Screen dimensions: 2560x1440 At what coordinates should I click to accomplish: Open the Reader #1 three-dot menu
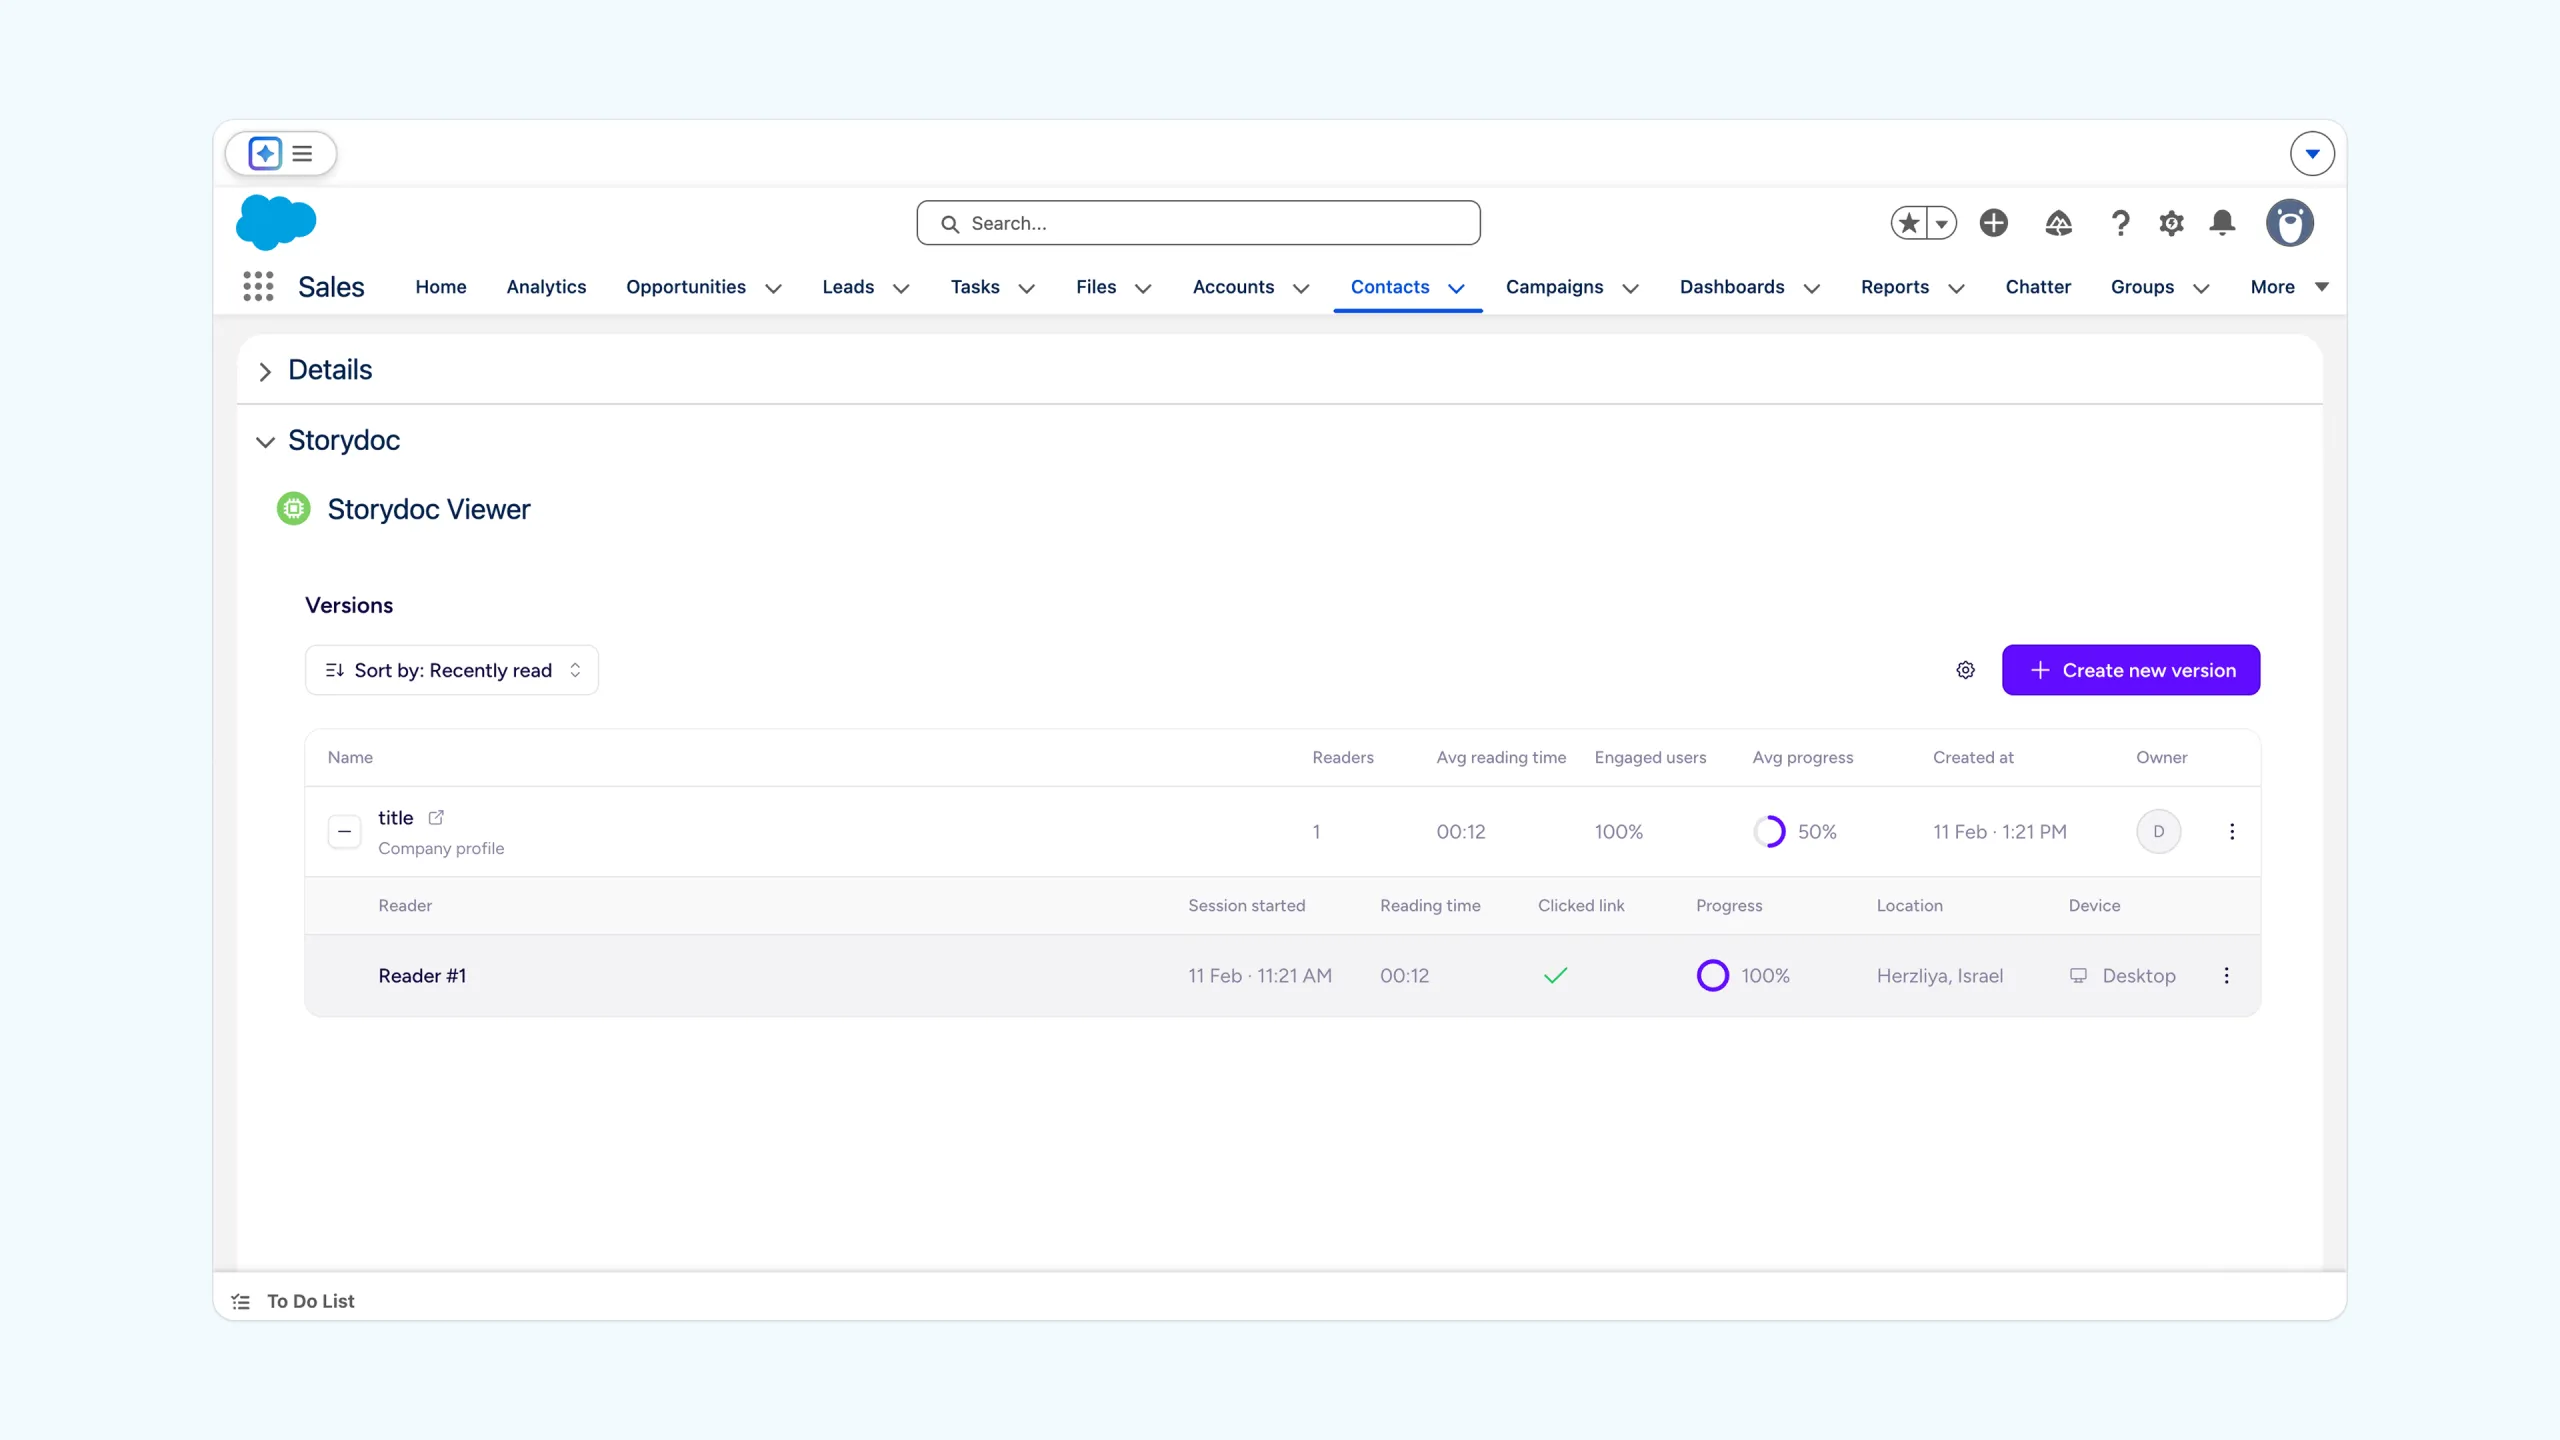2227,976
